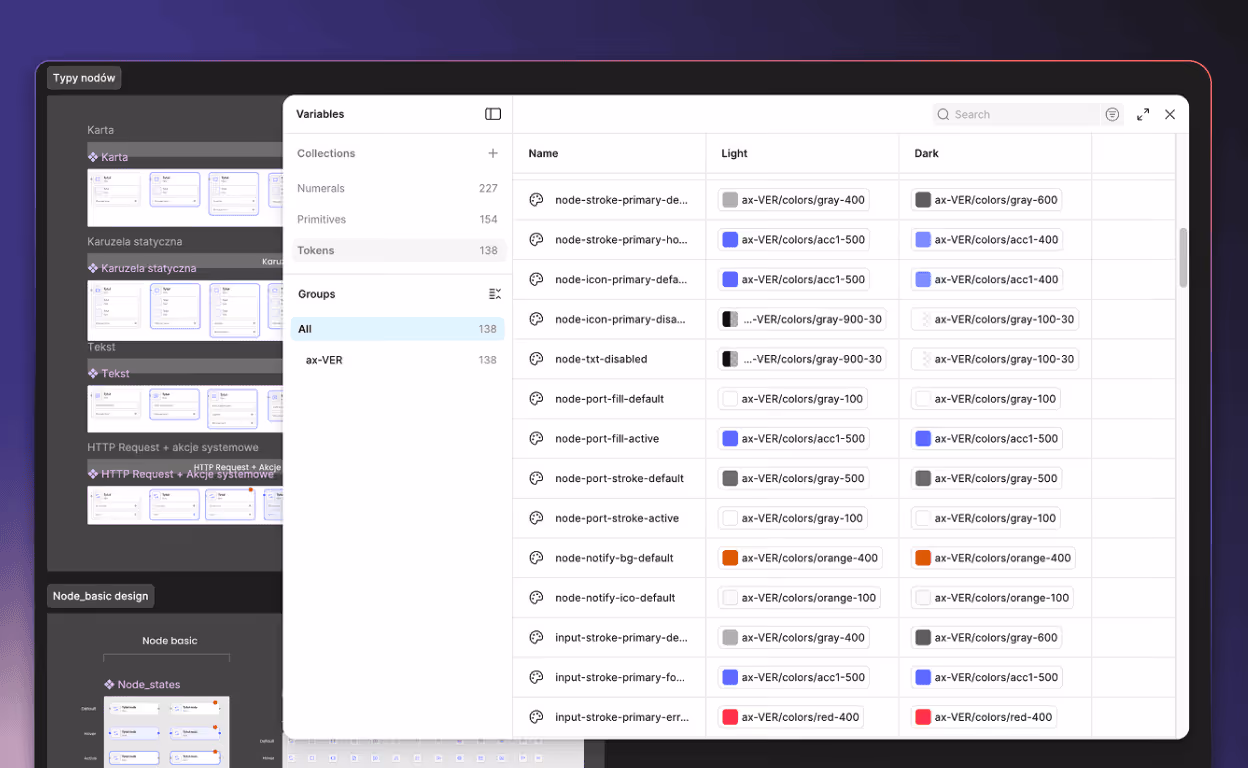The width and height of the screenshot is (1248, 768).
Task: Click palette icon of node-notify-ico-default row
Action: coord(536,598)
